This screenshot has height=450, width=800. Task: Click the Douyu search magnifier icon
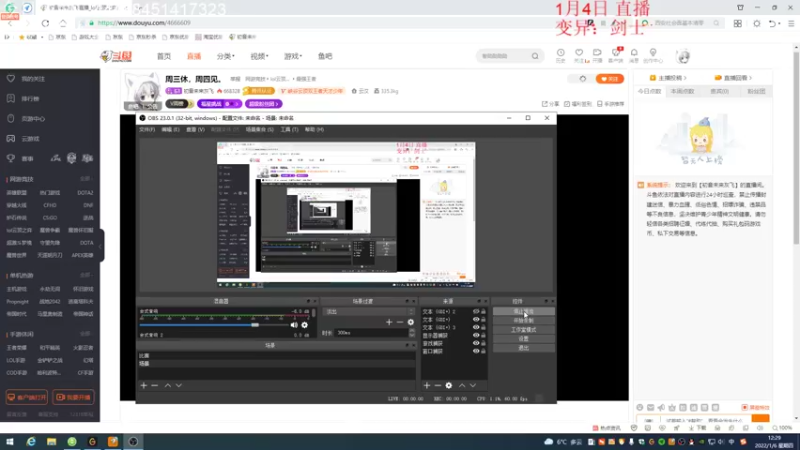point(535,56)
